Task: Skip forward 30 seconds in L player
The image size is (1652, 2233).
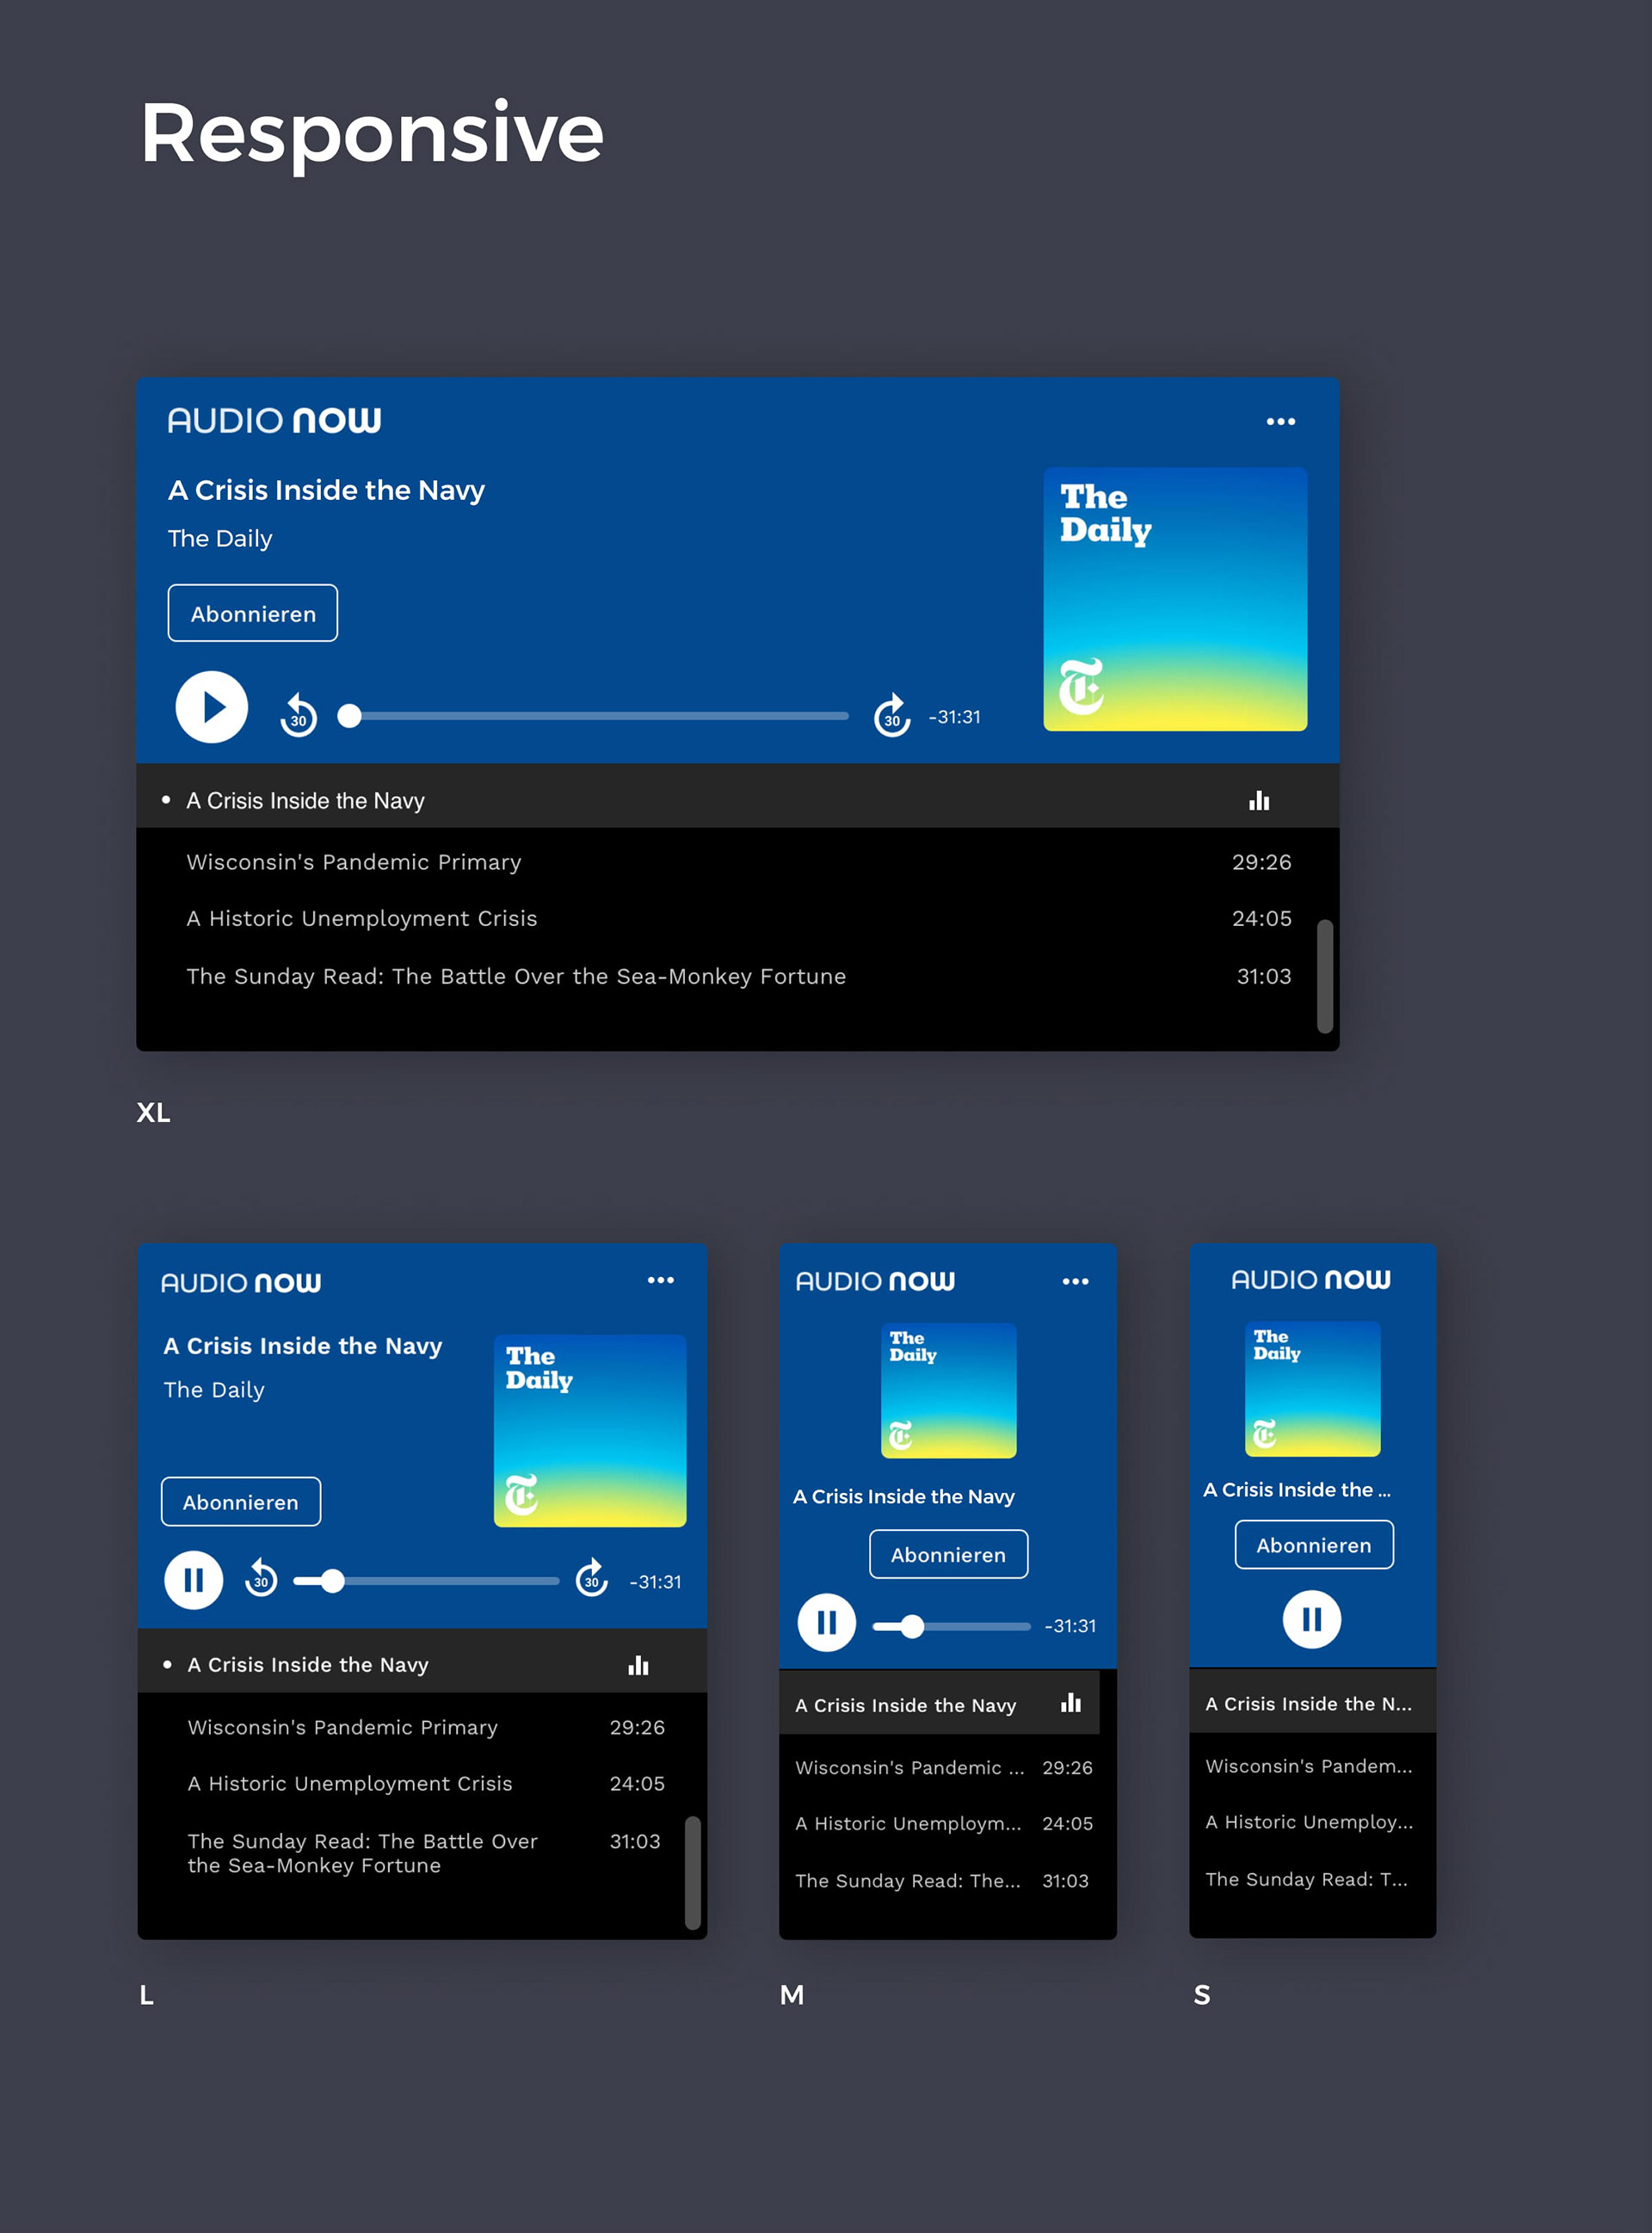Action: tap(592, 1579)
